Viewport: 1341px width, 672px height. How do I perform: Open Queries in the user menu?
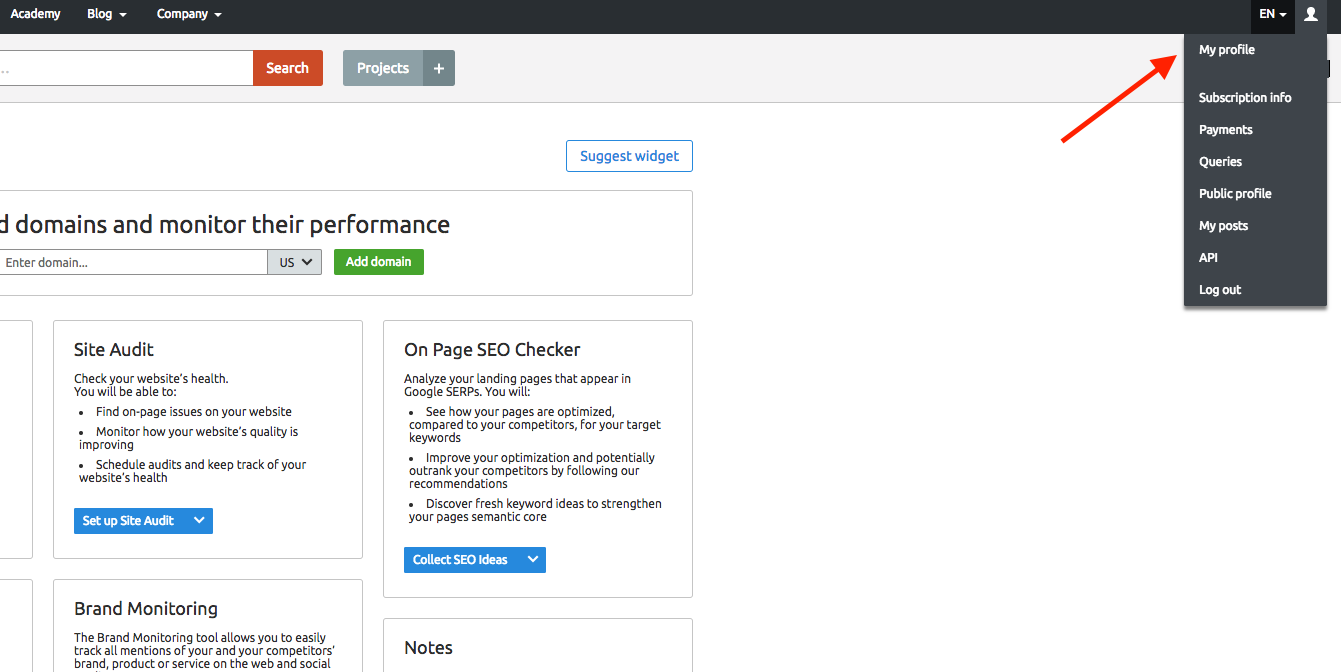click(1221, 162)
